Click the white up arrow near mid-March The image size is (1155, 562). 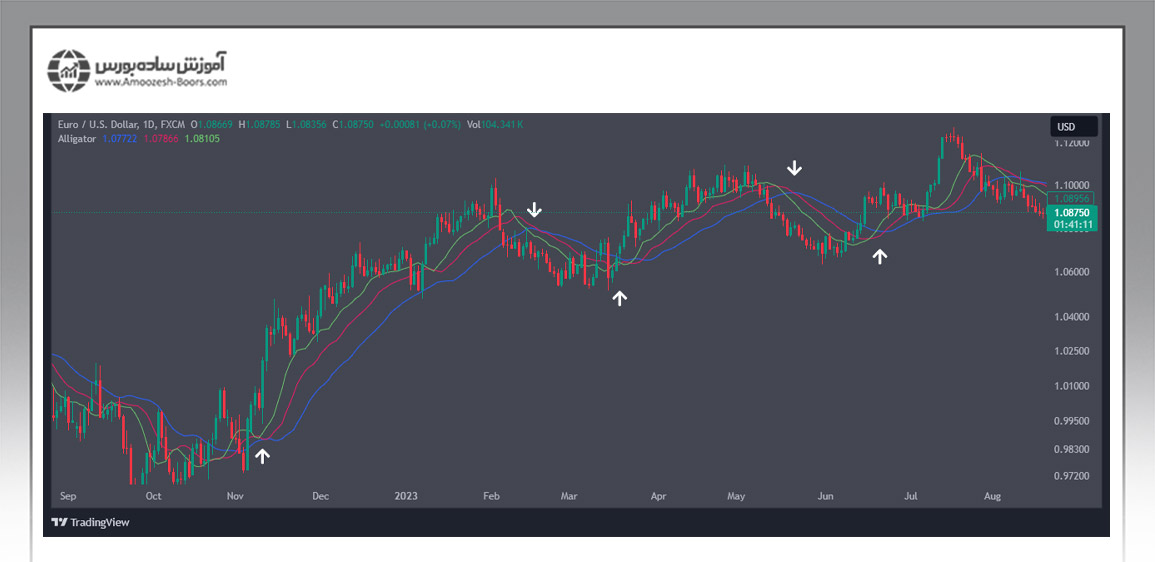(x=620, y=297)
